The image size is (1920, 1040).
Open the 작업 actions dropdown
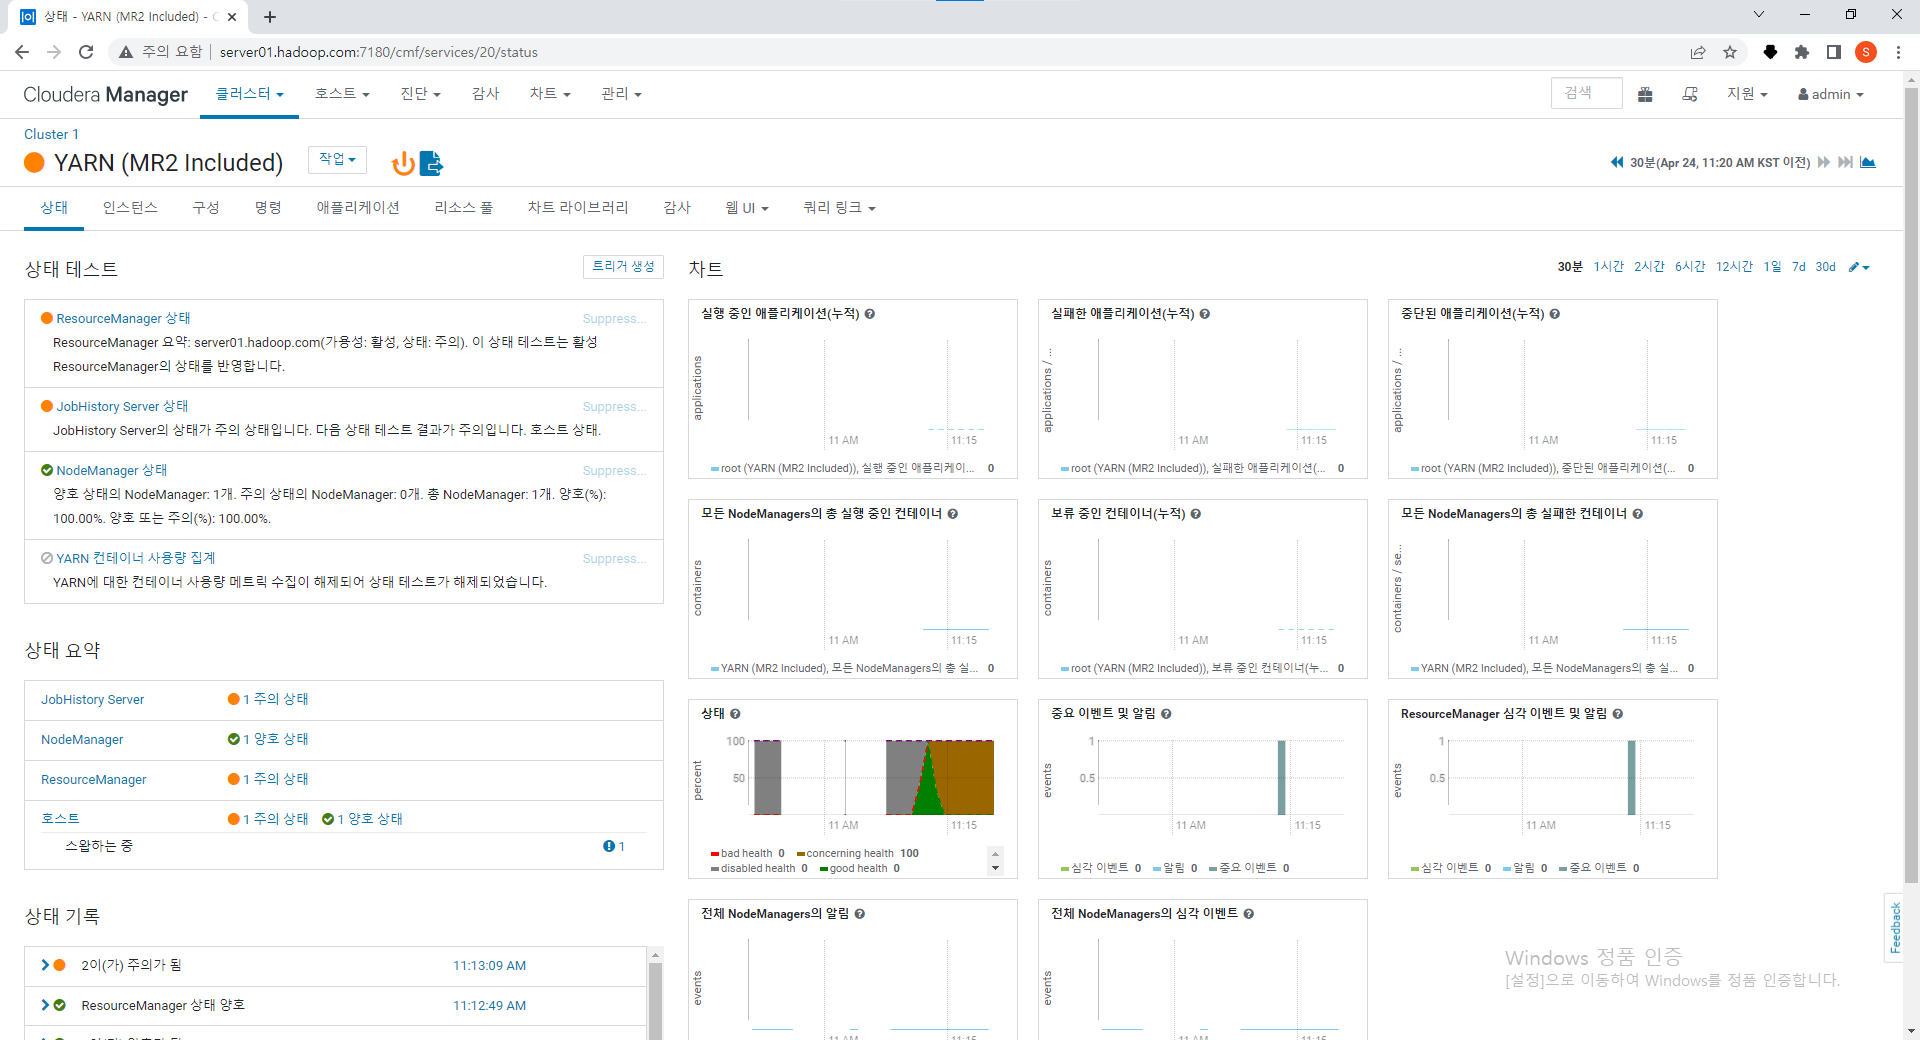(338, 159)
